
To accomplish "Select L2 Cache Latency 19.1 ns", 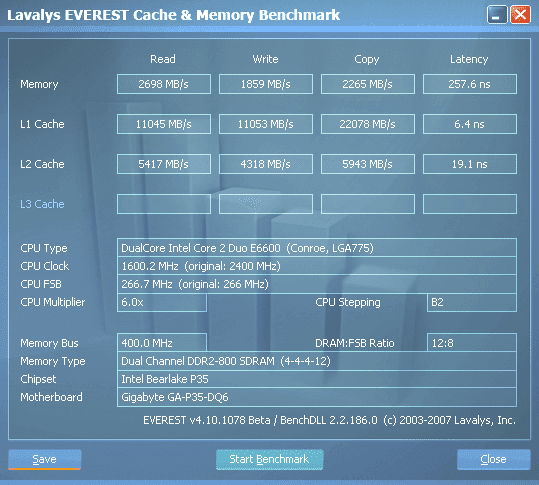I will 470,164.
